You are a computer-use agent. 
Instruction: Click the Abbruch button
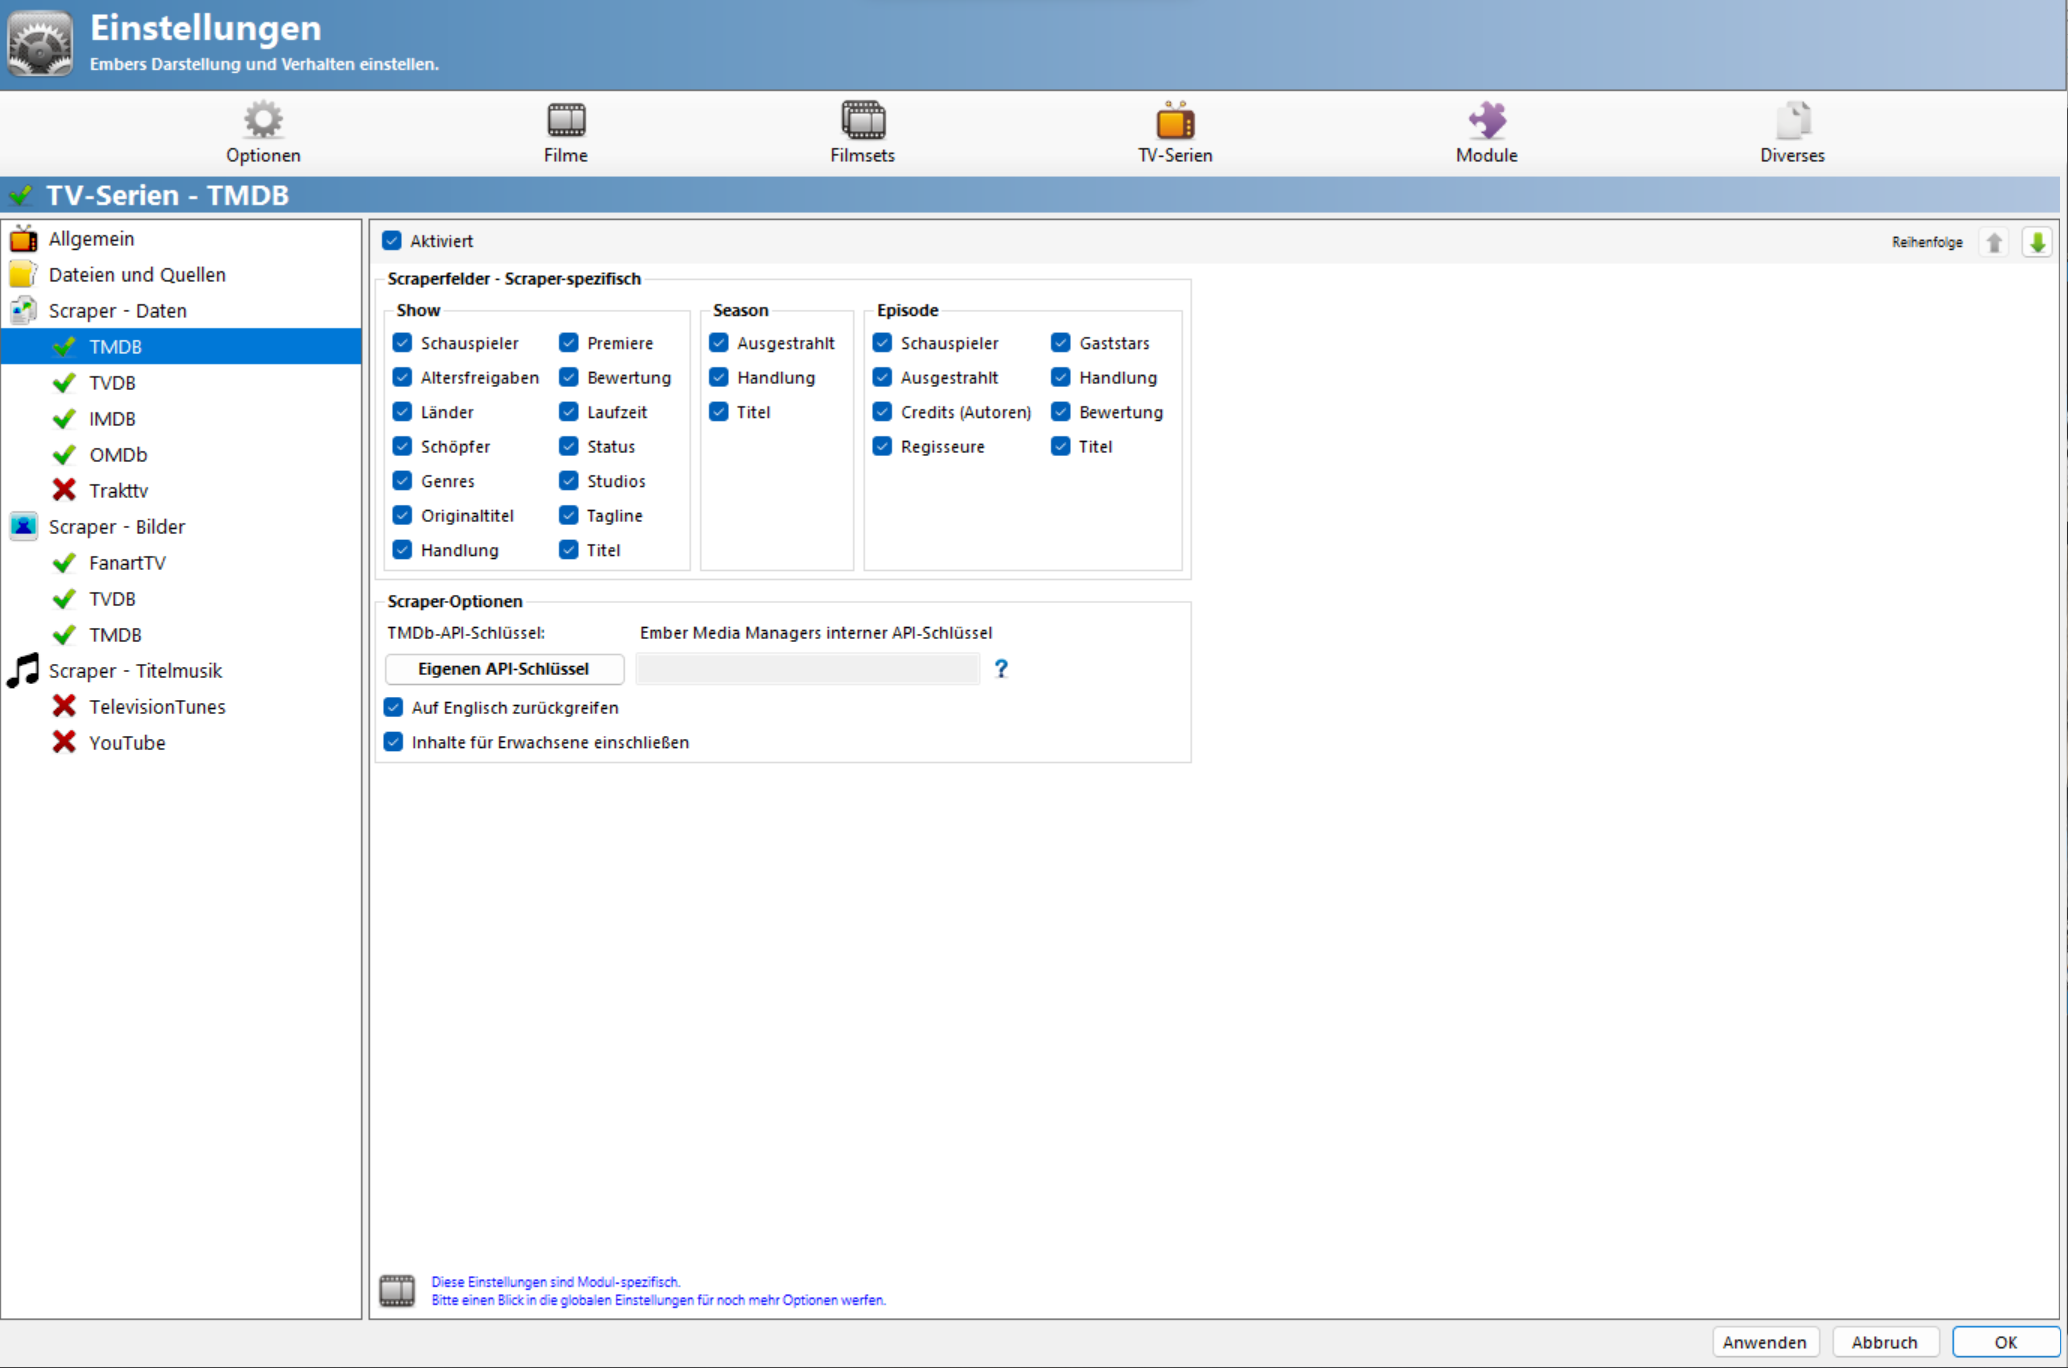click(1885, 1342)
